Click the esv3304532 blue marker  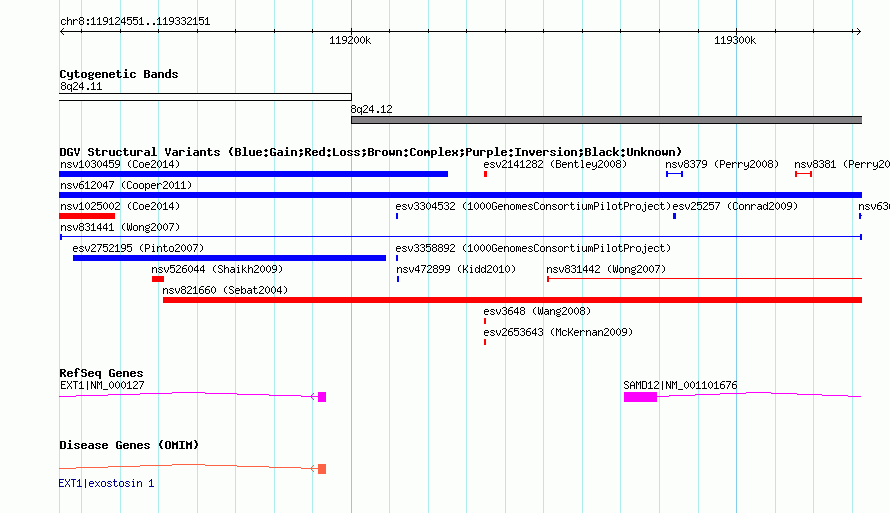pyautogui.click(x=397, y=216)
